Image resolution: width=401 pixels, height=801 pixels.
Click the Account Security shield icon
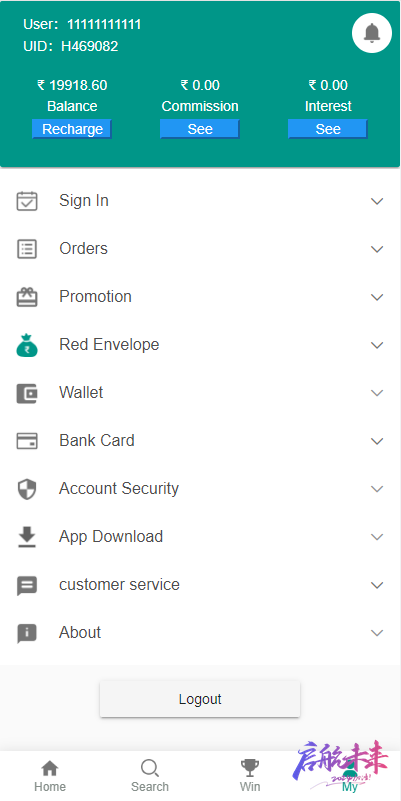pos(27,489)
